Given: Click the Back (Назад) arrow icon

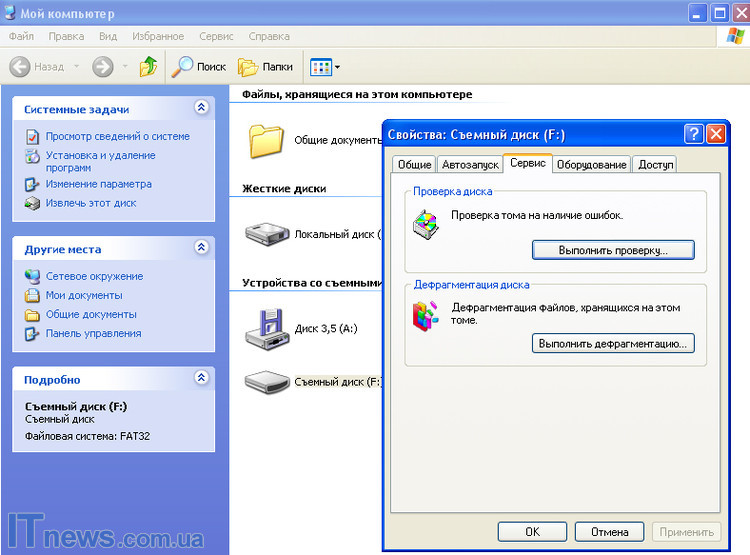Looking at the screenshot, I should pos(20,67).
